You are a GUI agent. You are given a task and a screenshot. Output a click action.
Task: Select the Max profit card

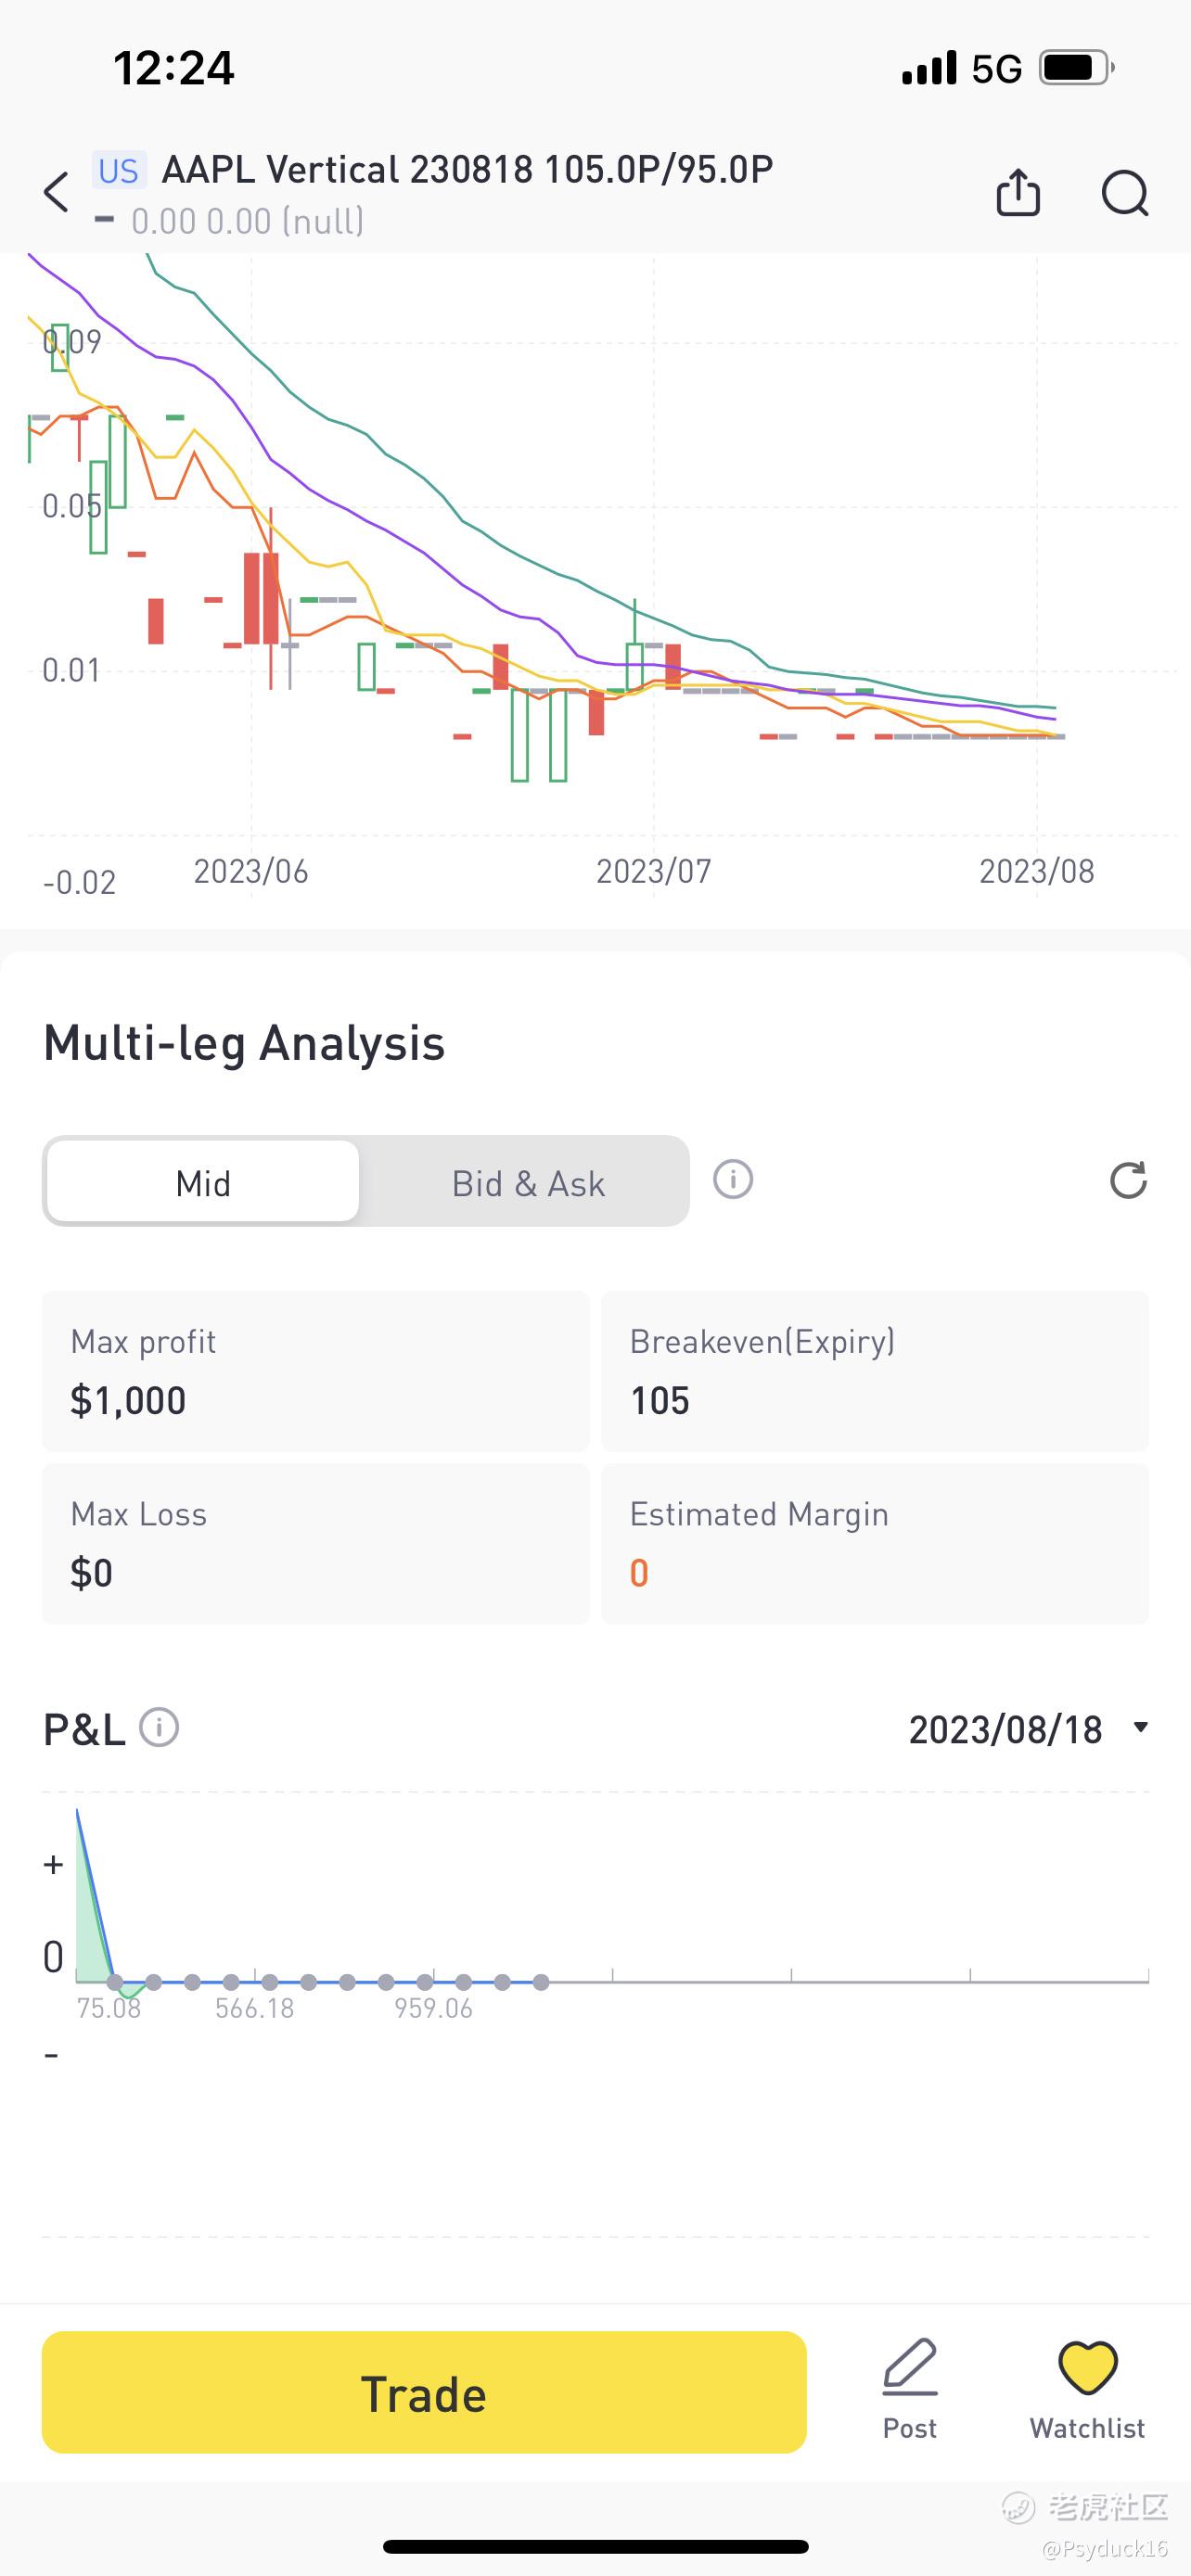(x=315, y=1371)
